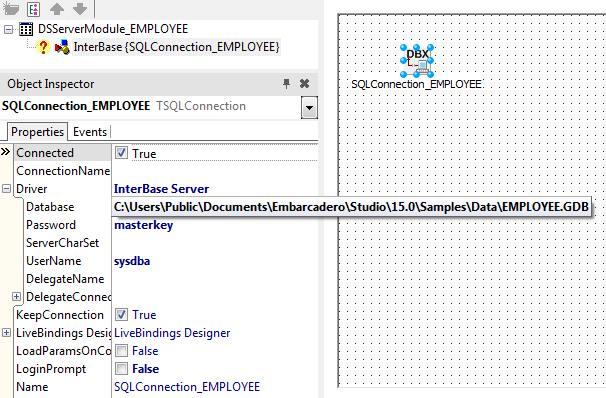Viewport: 606px width, 398px height.
Task: Click the TSQLConnection class name text
Action: point(201,106)
